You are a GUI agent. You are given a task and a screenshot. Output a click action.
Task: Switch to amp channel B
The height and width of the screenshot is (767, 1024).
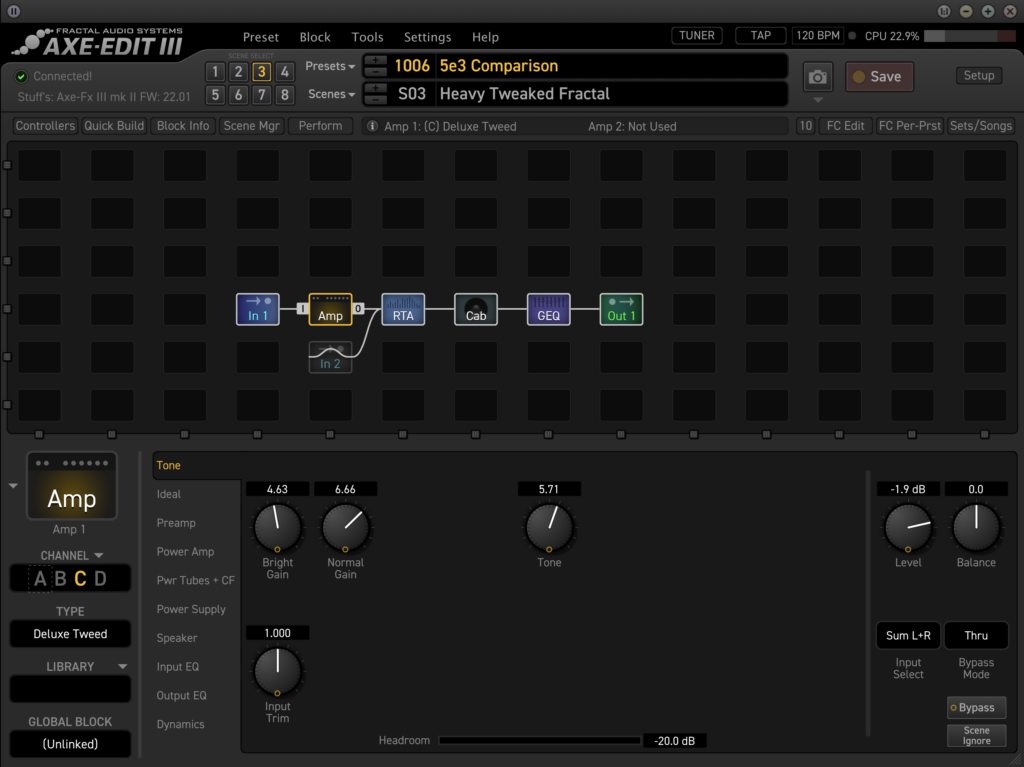coord(61,579)
